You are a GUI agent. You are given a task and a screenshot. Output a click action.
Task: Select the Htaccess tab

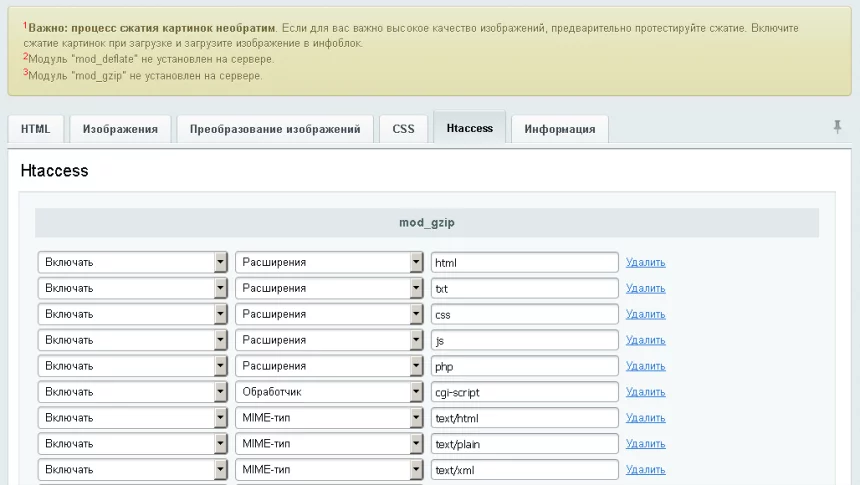pos(469,128)
